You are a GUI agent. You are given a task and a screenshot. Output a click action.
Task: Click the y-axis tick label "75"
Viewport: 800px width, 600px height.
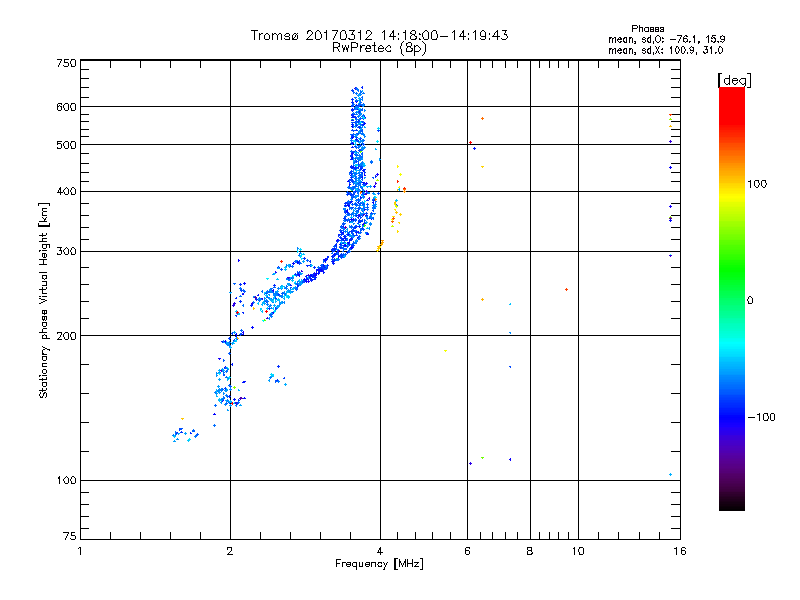pos(70,536)
